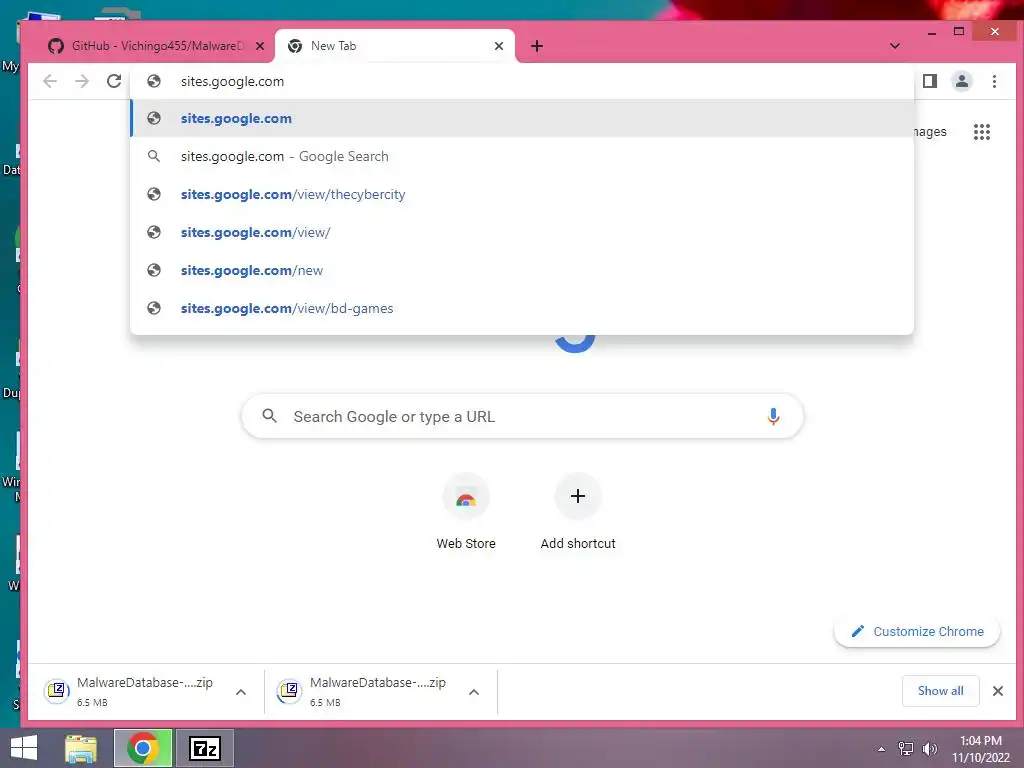Click the second MalwareDatabase zip file icon
This screenshot has width=1024, height=768.
click(289, 691)
